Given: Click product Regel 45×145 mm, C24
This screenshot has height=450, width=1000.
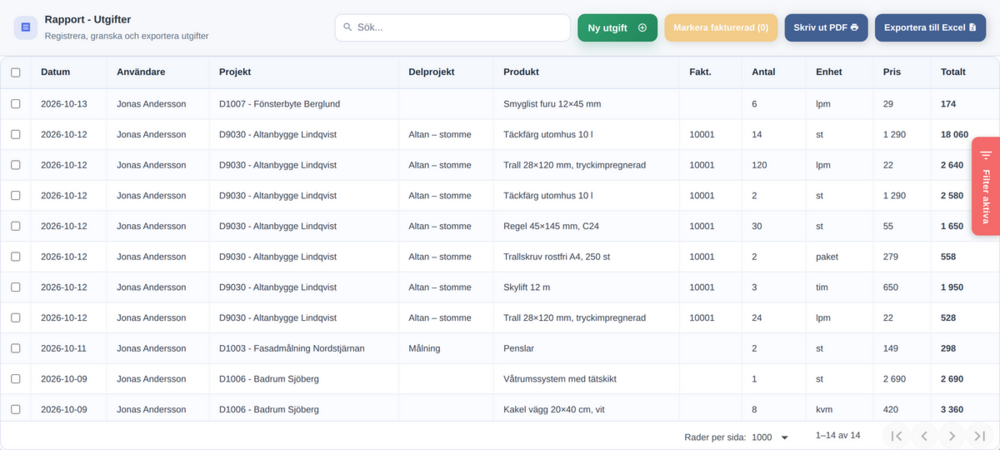Looking at the screenshot, I should click(550, 226).
